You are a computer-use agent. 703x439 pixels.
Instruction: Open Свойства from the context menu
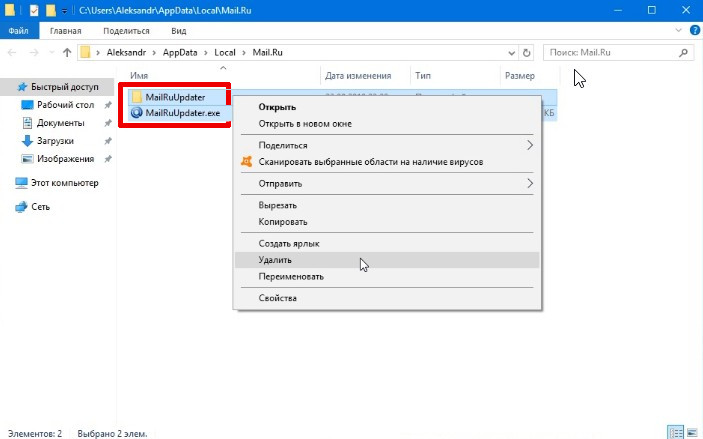point(387,298)
